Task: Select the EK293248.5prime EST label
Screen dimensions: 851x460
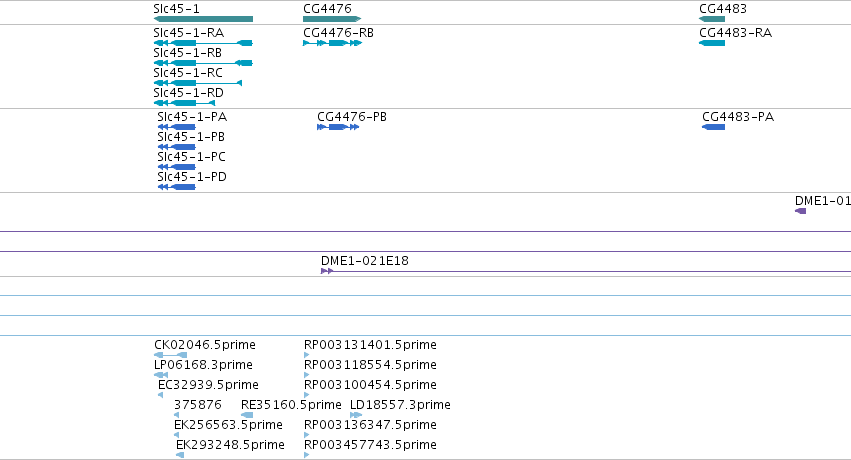Action: (x=230, y=445)
